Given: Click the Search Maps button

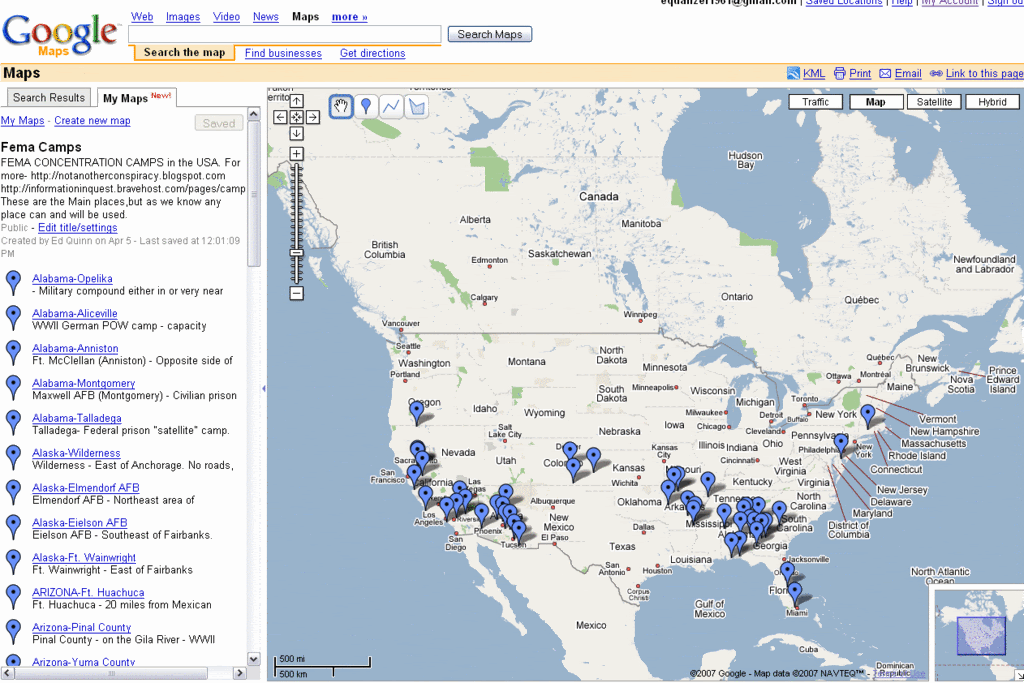Looking at the screenshot, I should 490,34.
